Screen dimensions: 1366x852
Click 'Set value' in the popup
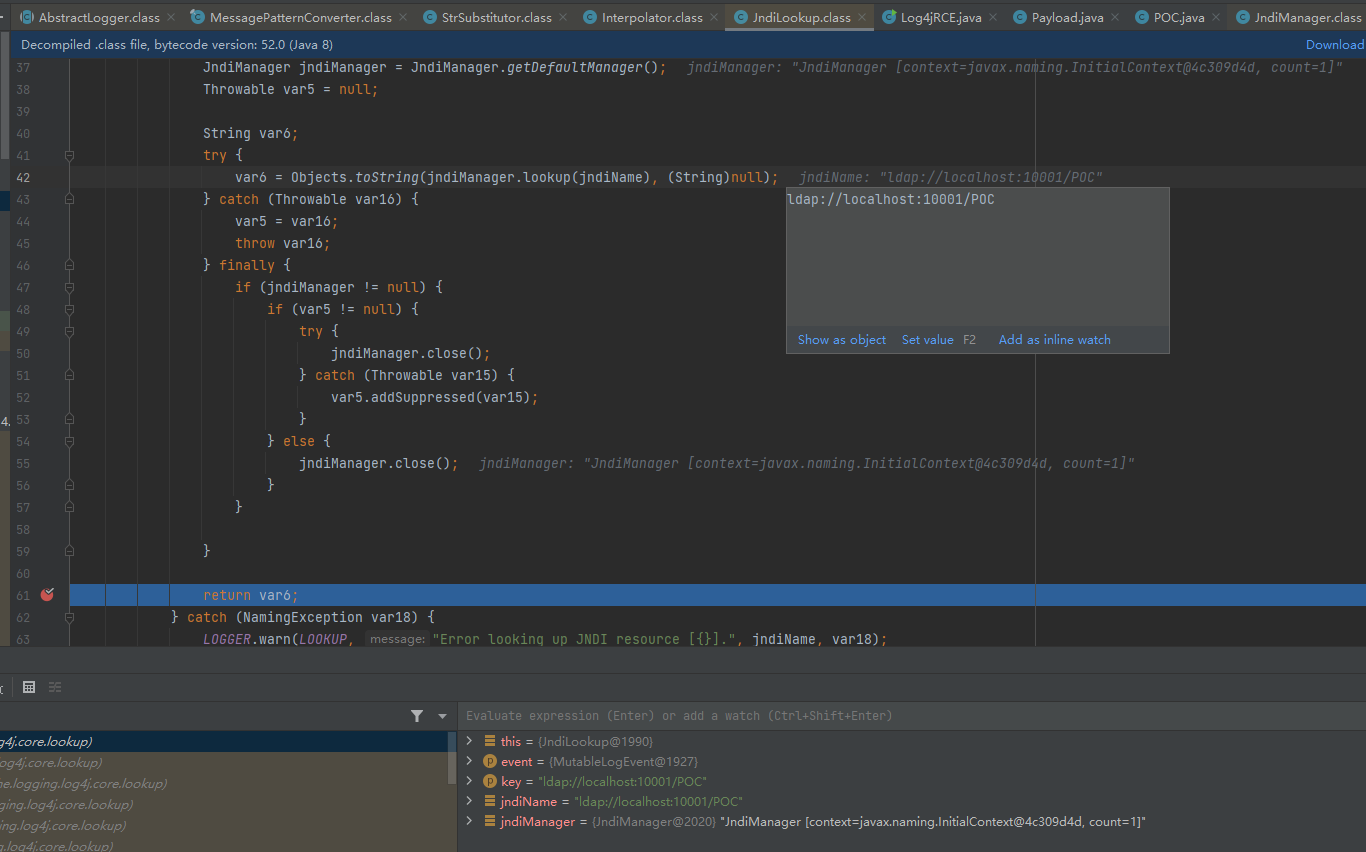point(928,340)
